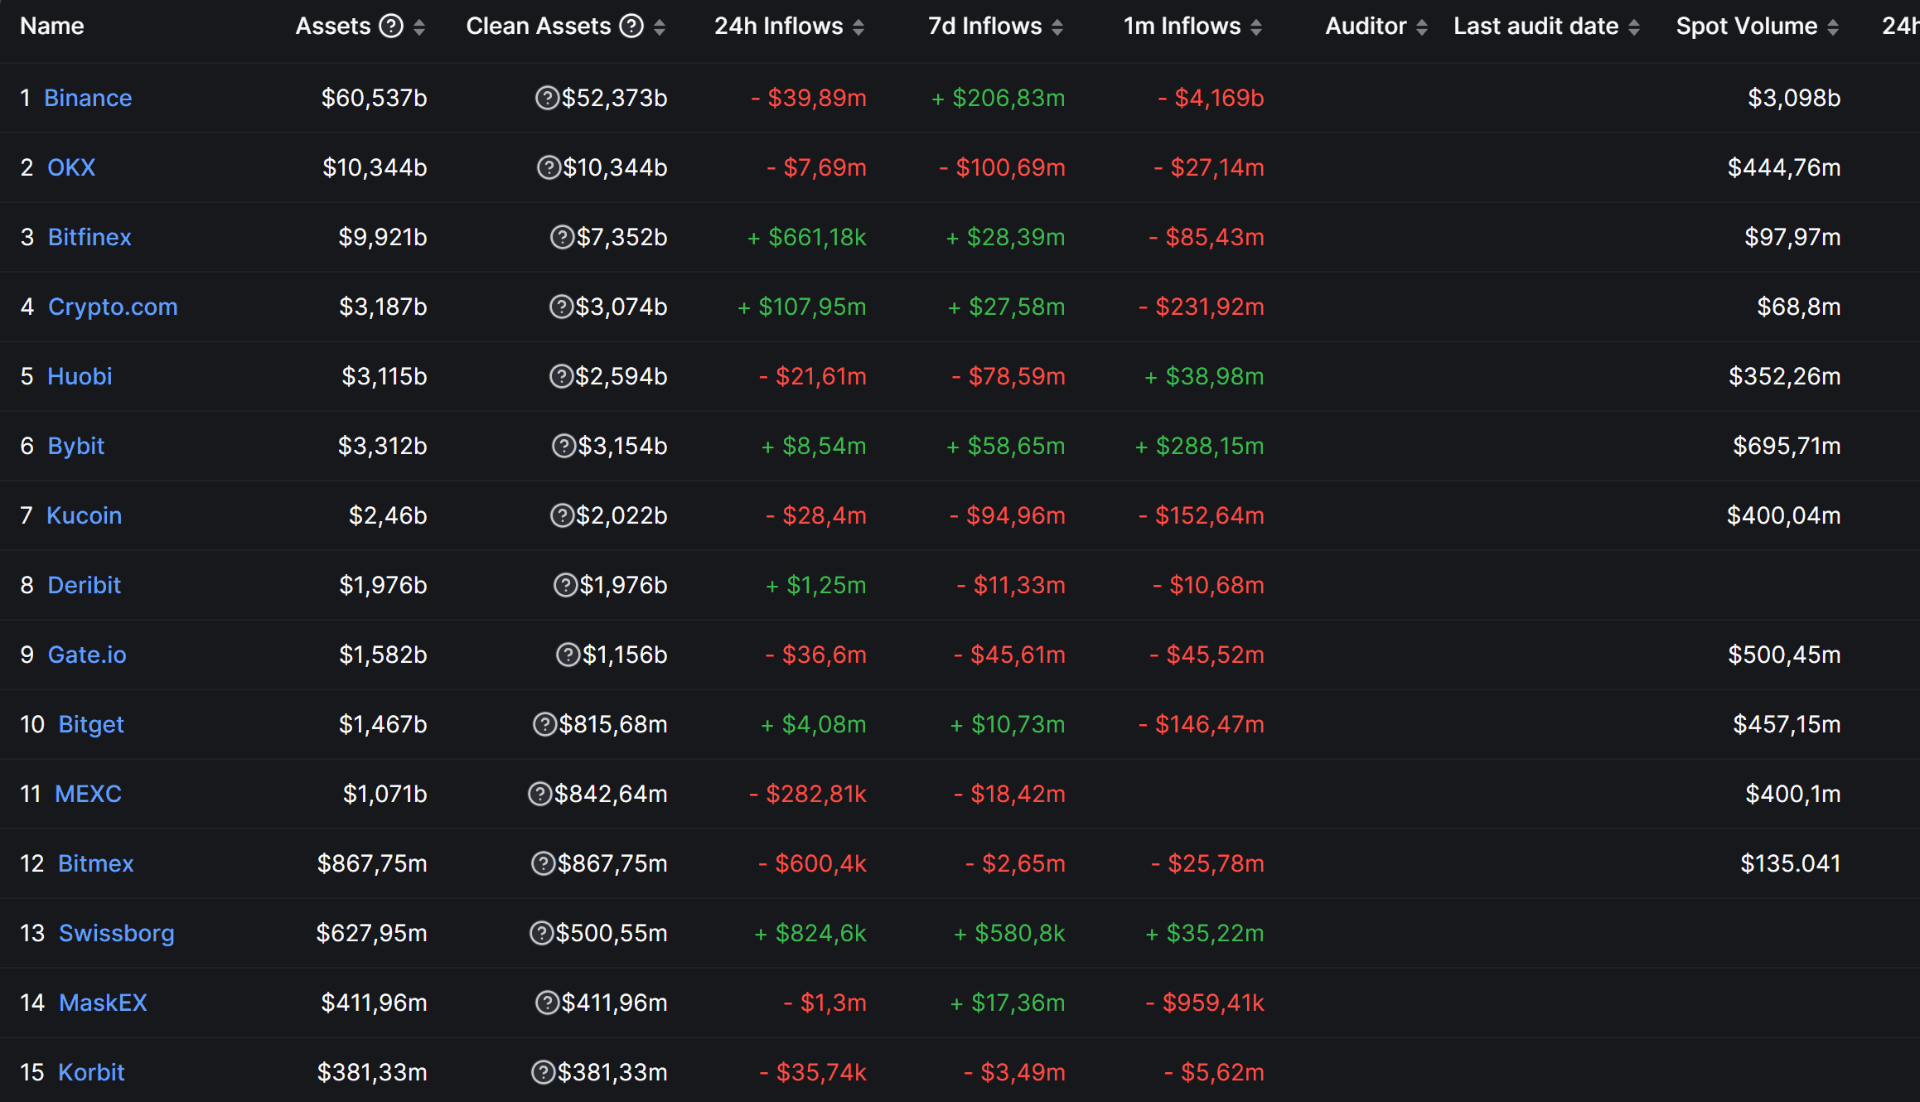Sort by 24h Inflows arrows
The image size is (1920, 1102).
[x=858, y=27]
